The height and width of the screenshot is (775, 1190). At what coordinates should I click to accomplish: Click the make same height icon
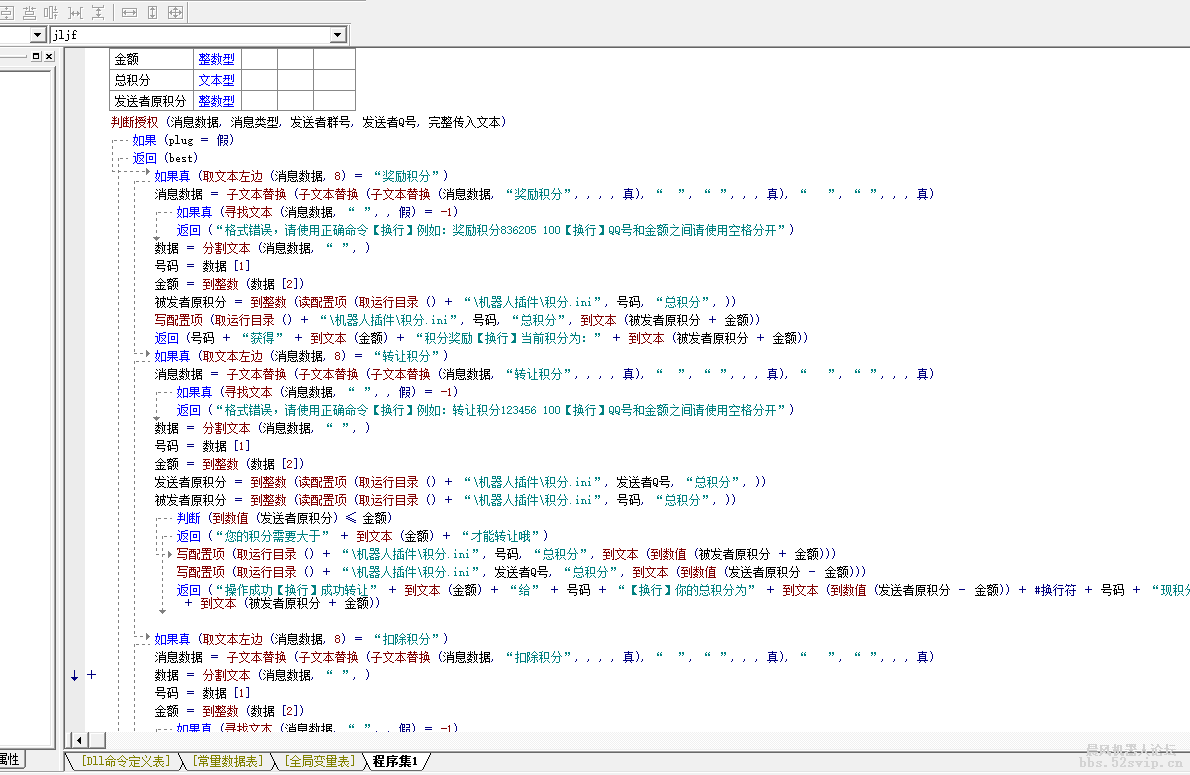(x=150, y=12)
